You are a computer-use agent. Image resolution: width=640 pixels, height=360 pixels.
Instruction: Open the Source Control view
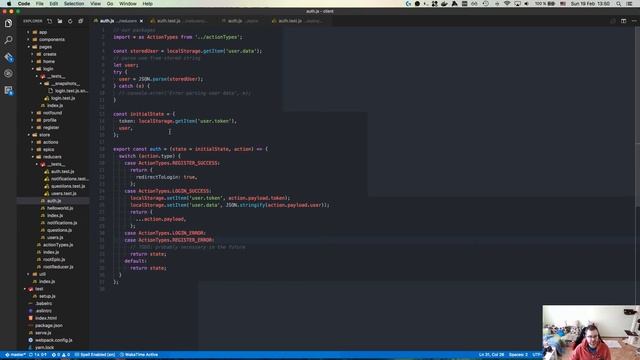(x=8, y=57)
